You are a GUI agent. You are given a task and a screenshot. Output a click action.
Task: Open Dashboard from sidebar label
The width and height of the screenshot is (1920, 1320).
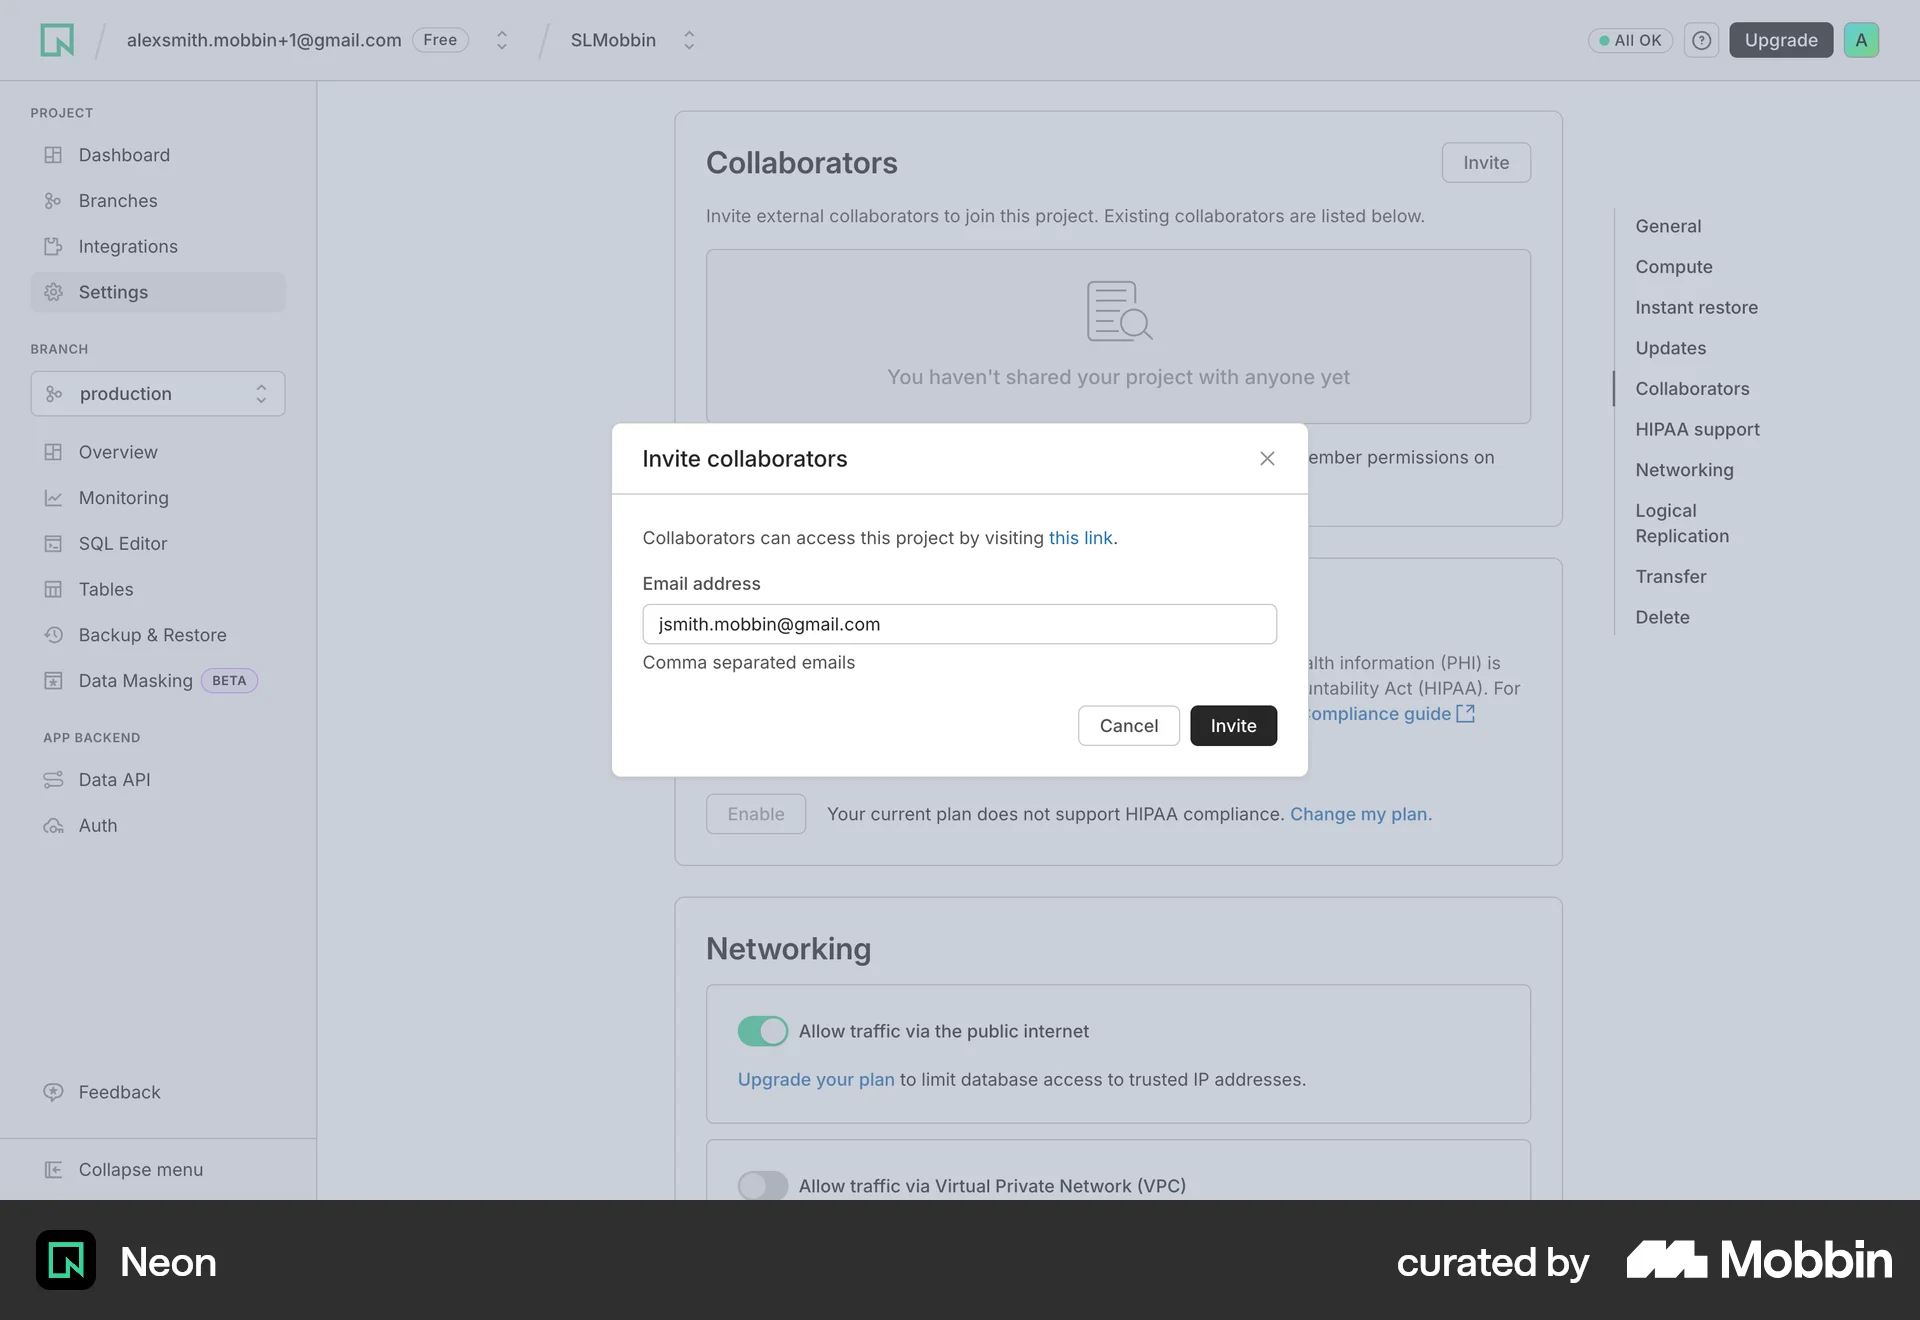(124, 155)
